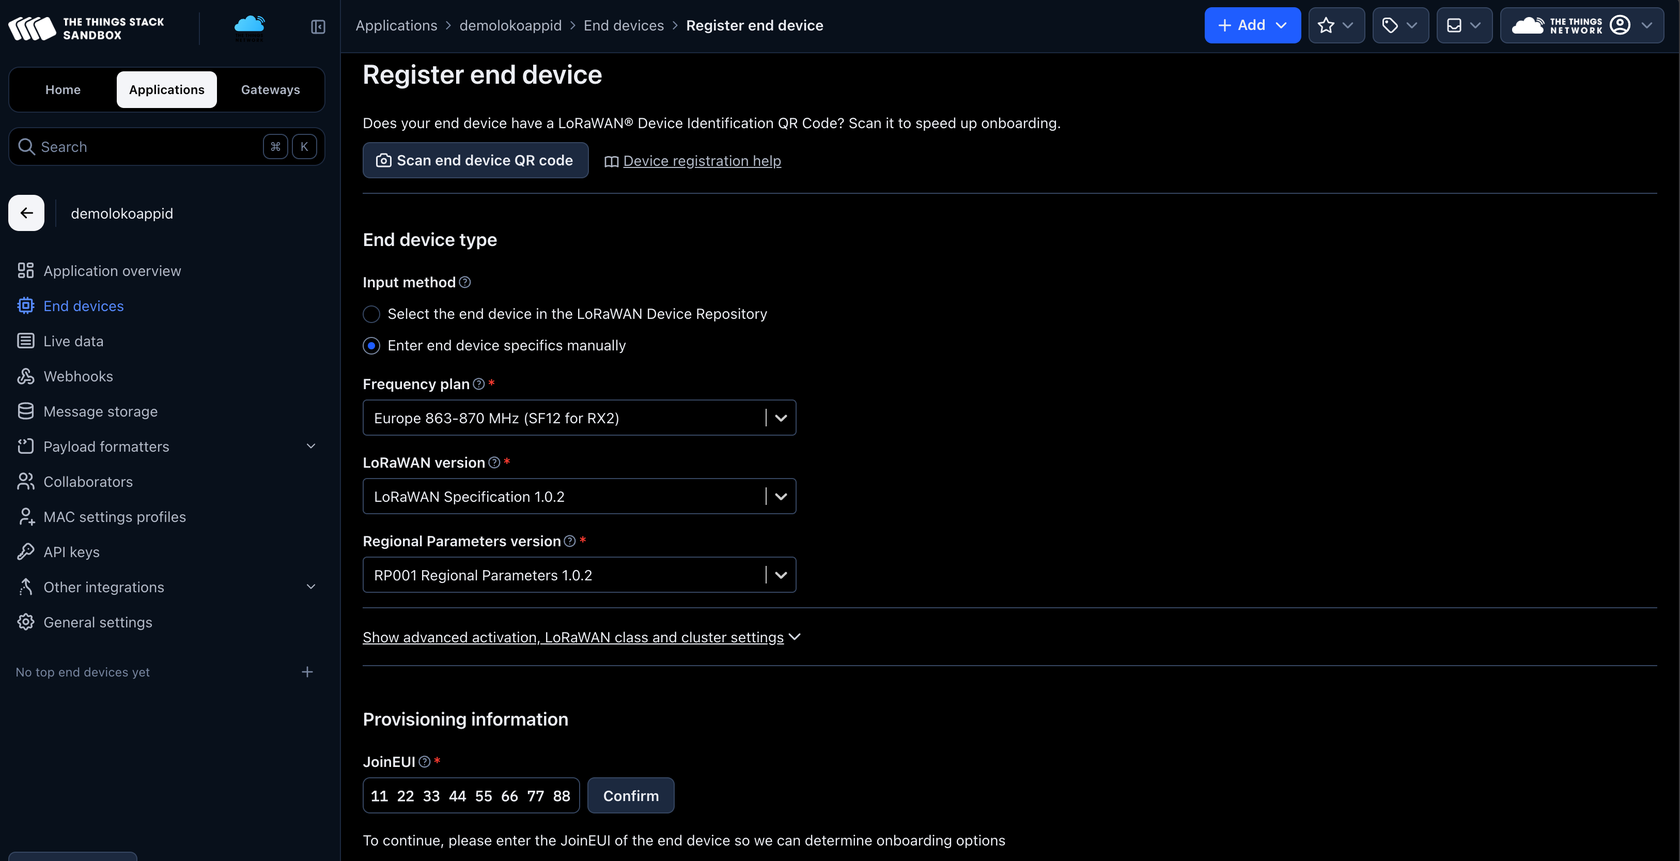Click the MAC settings profiles icon
The height and width of the screenshot is (861, 1680).
(x=26, y=517)
